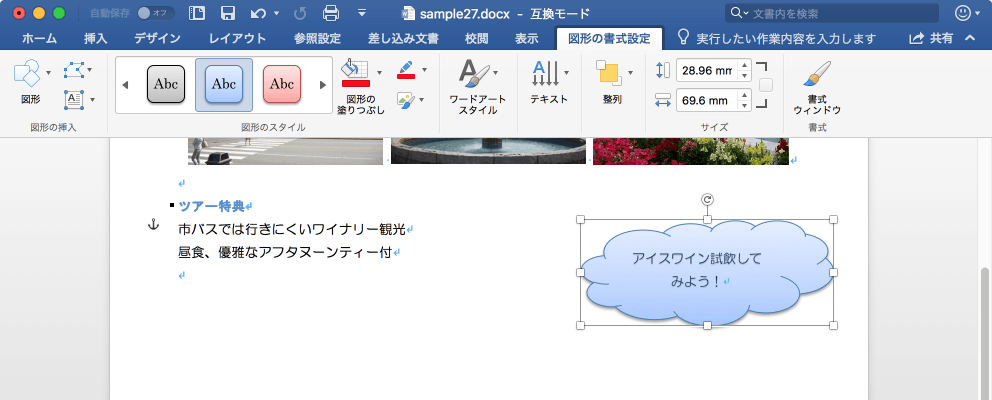Toggle the AutoSave (自動保存) switch
This screenshot has height=400, width=992.
156,13
